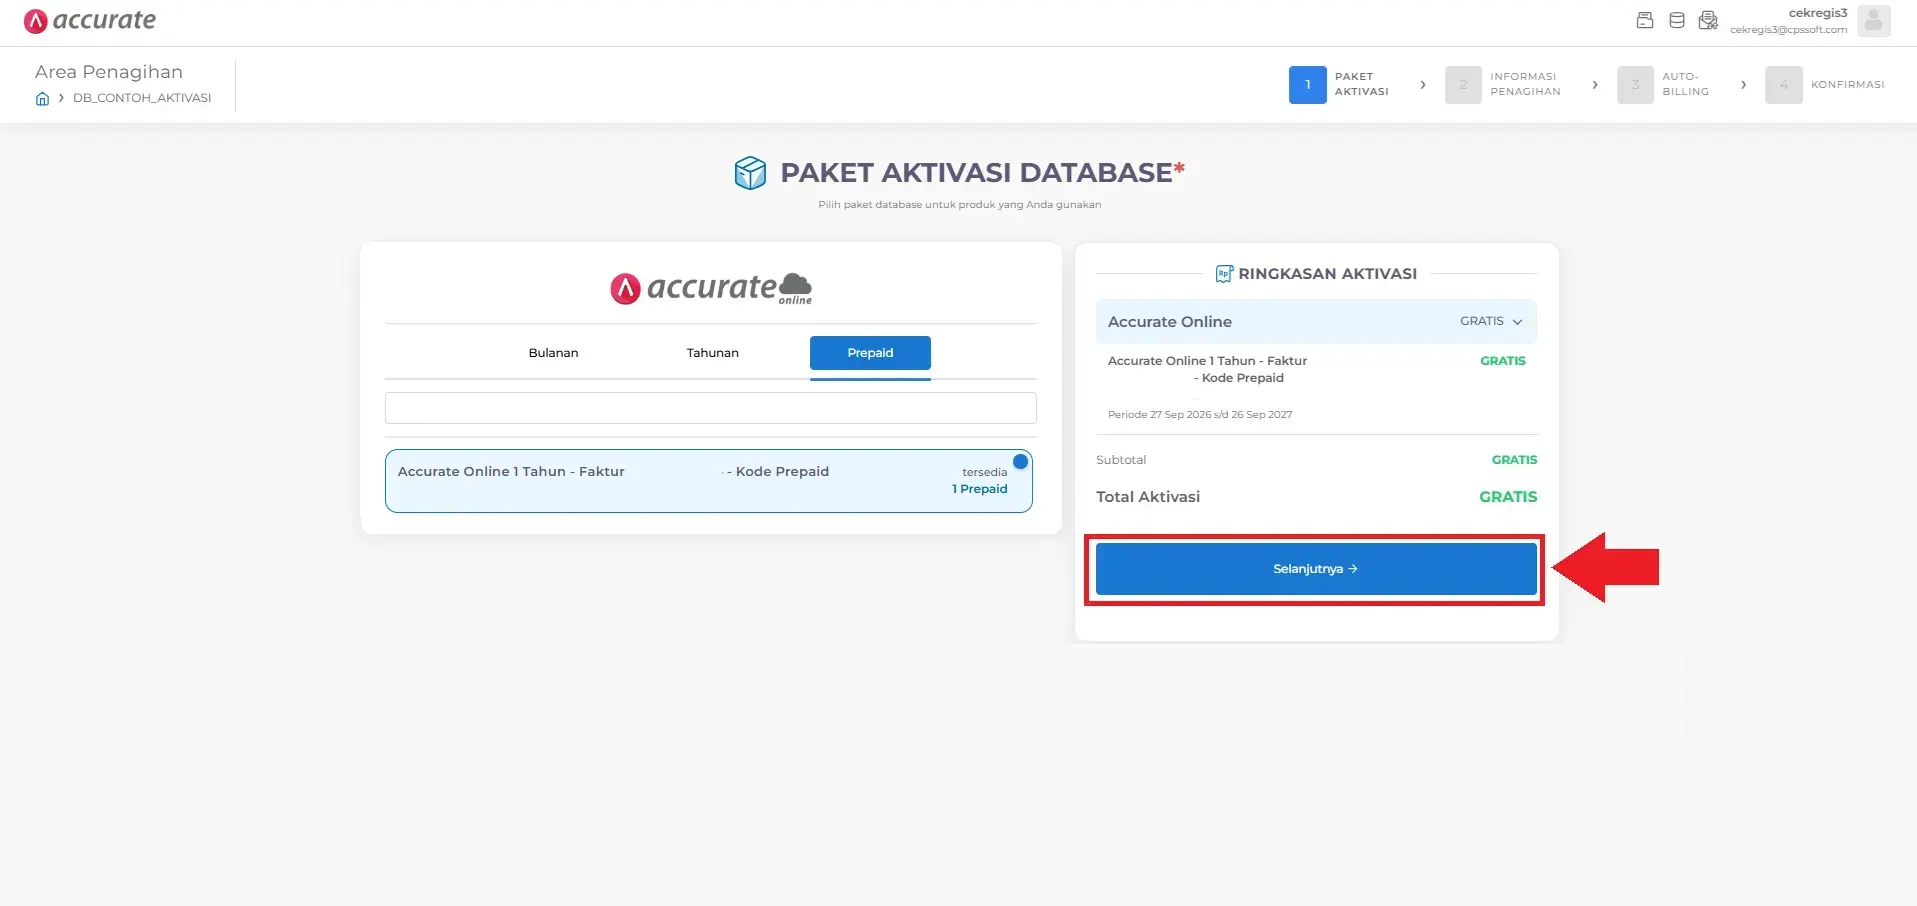
Task: Open the user avatar profile menu
Action: 1874,21
